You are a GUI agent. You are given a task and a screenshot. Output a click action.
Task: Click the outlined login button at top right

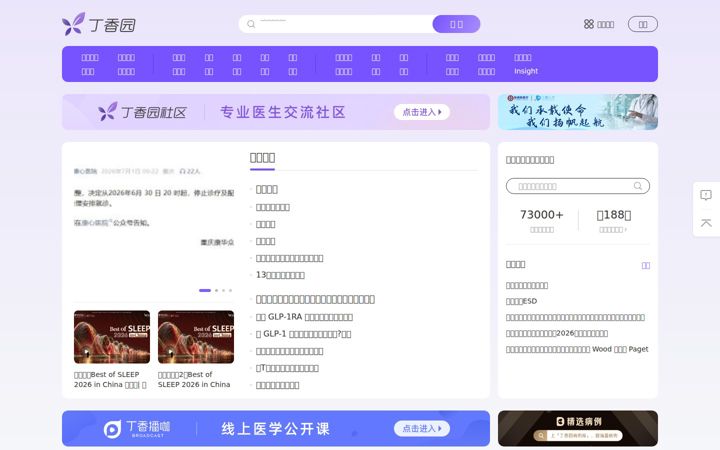642,24
